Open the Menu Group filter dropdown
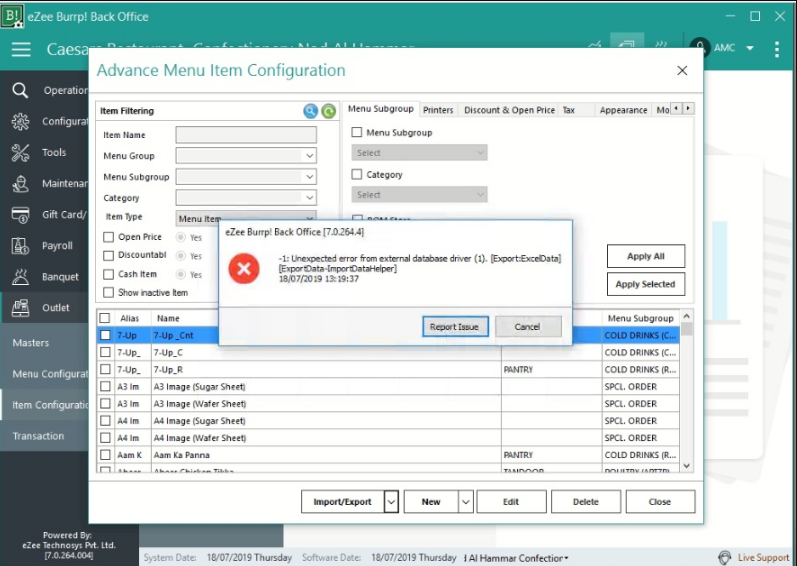Viewport: 797px width, 566px height. [310, 155]
